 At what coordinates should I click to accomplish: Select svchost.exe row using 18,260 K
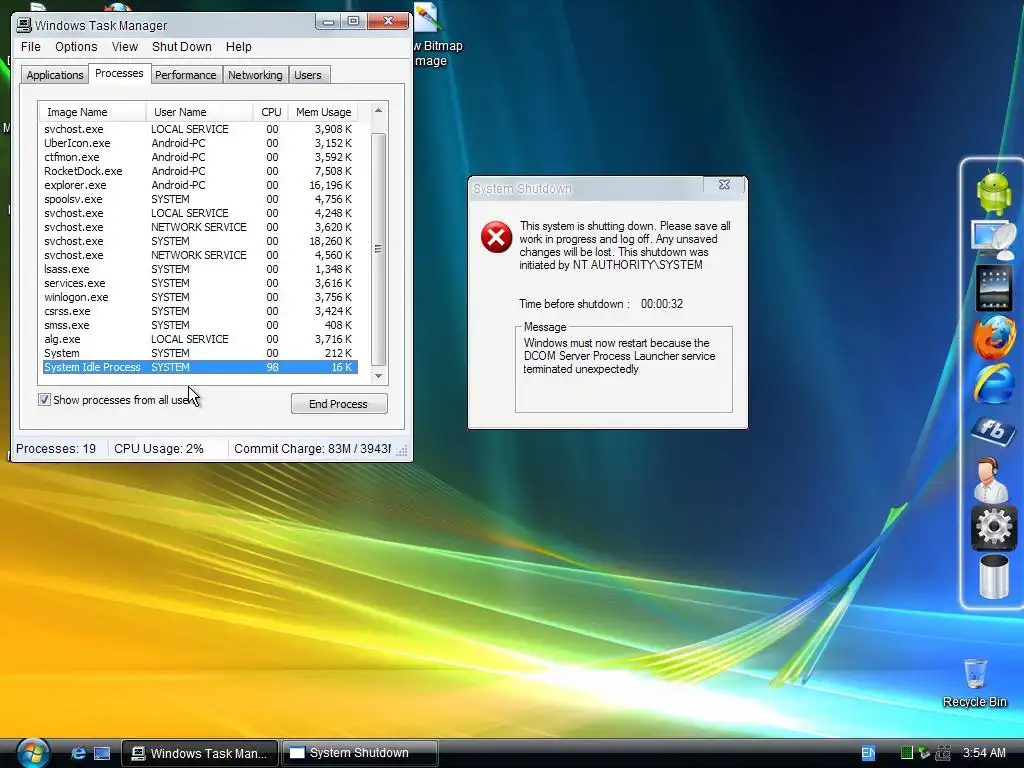click(x=200, y=241)
